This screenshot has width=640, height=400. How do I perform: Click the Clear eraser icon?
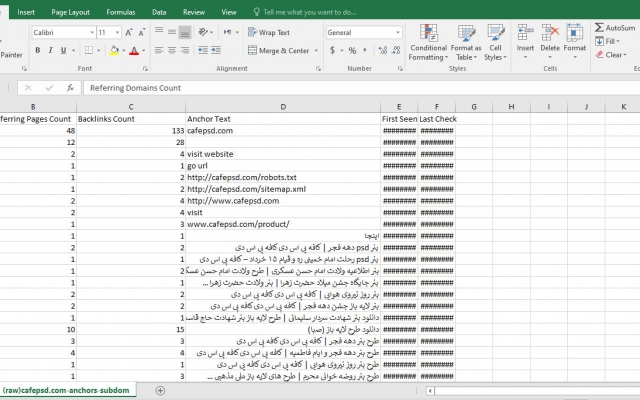[599, 54]
